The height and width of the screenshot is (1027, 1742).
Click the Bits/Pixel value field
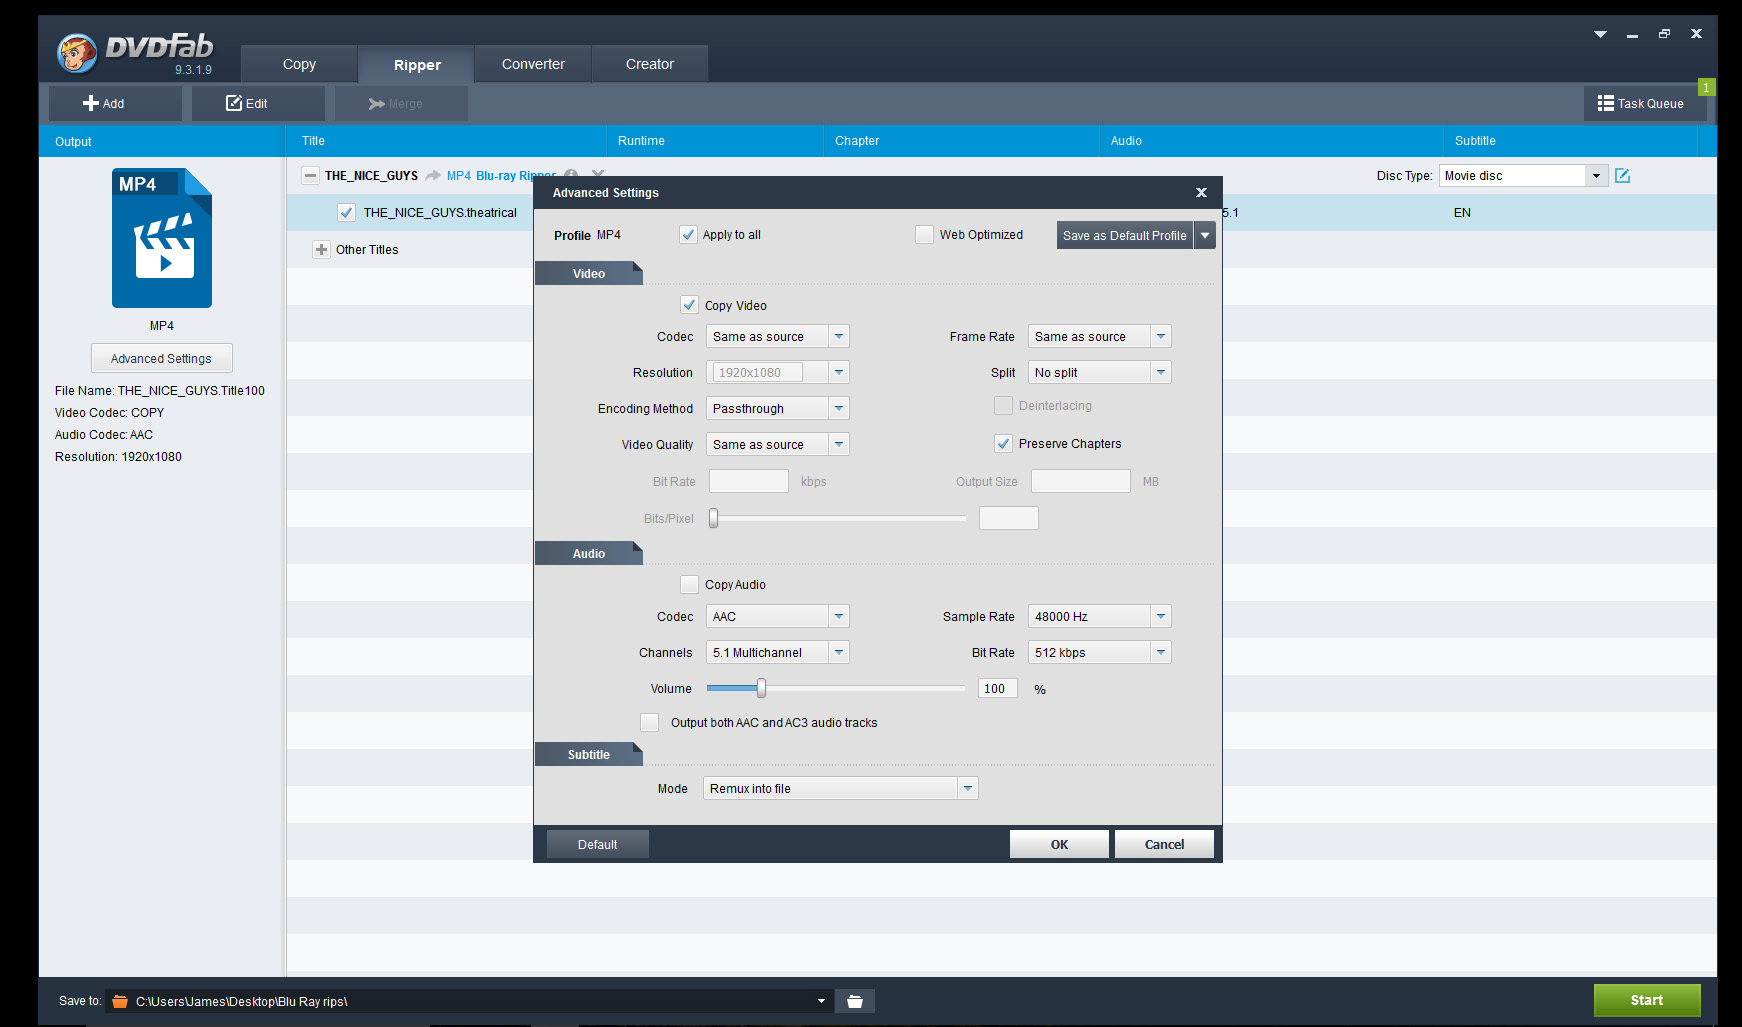click(x=1009, y=518)
